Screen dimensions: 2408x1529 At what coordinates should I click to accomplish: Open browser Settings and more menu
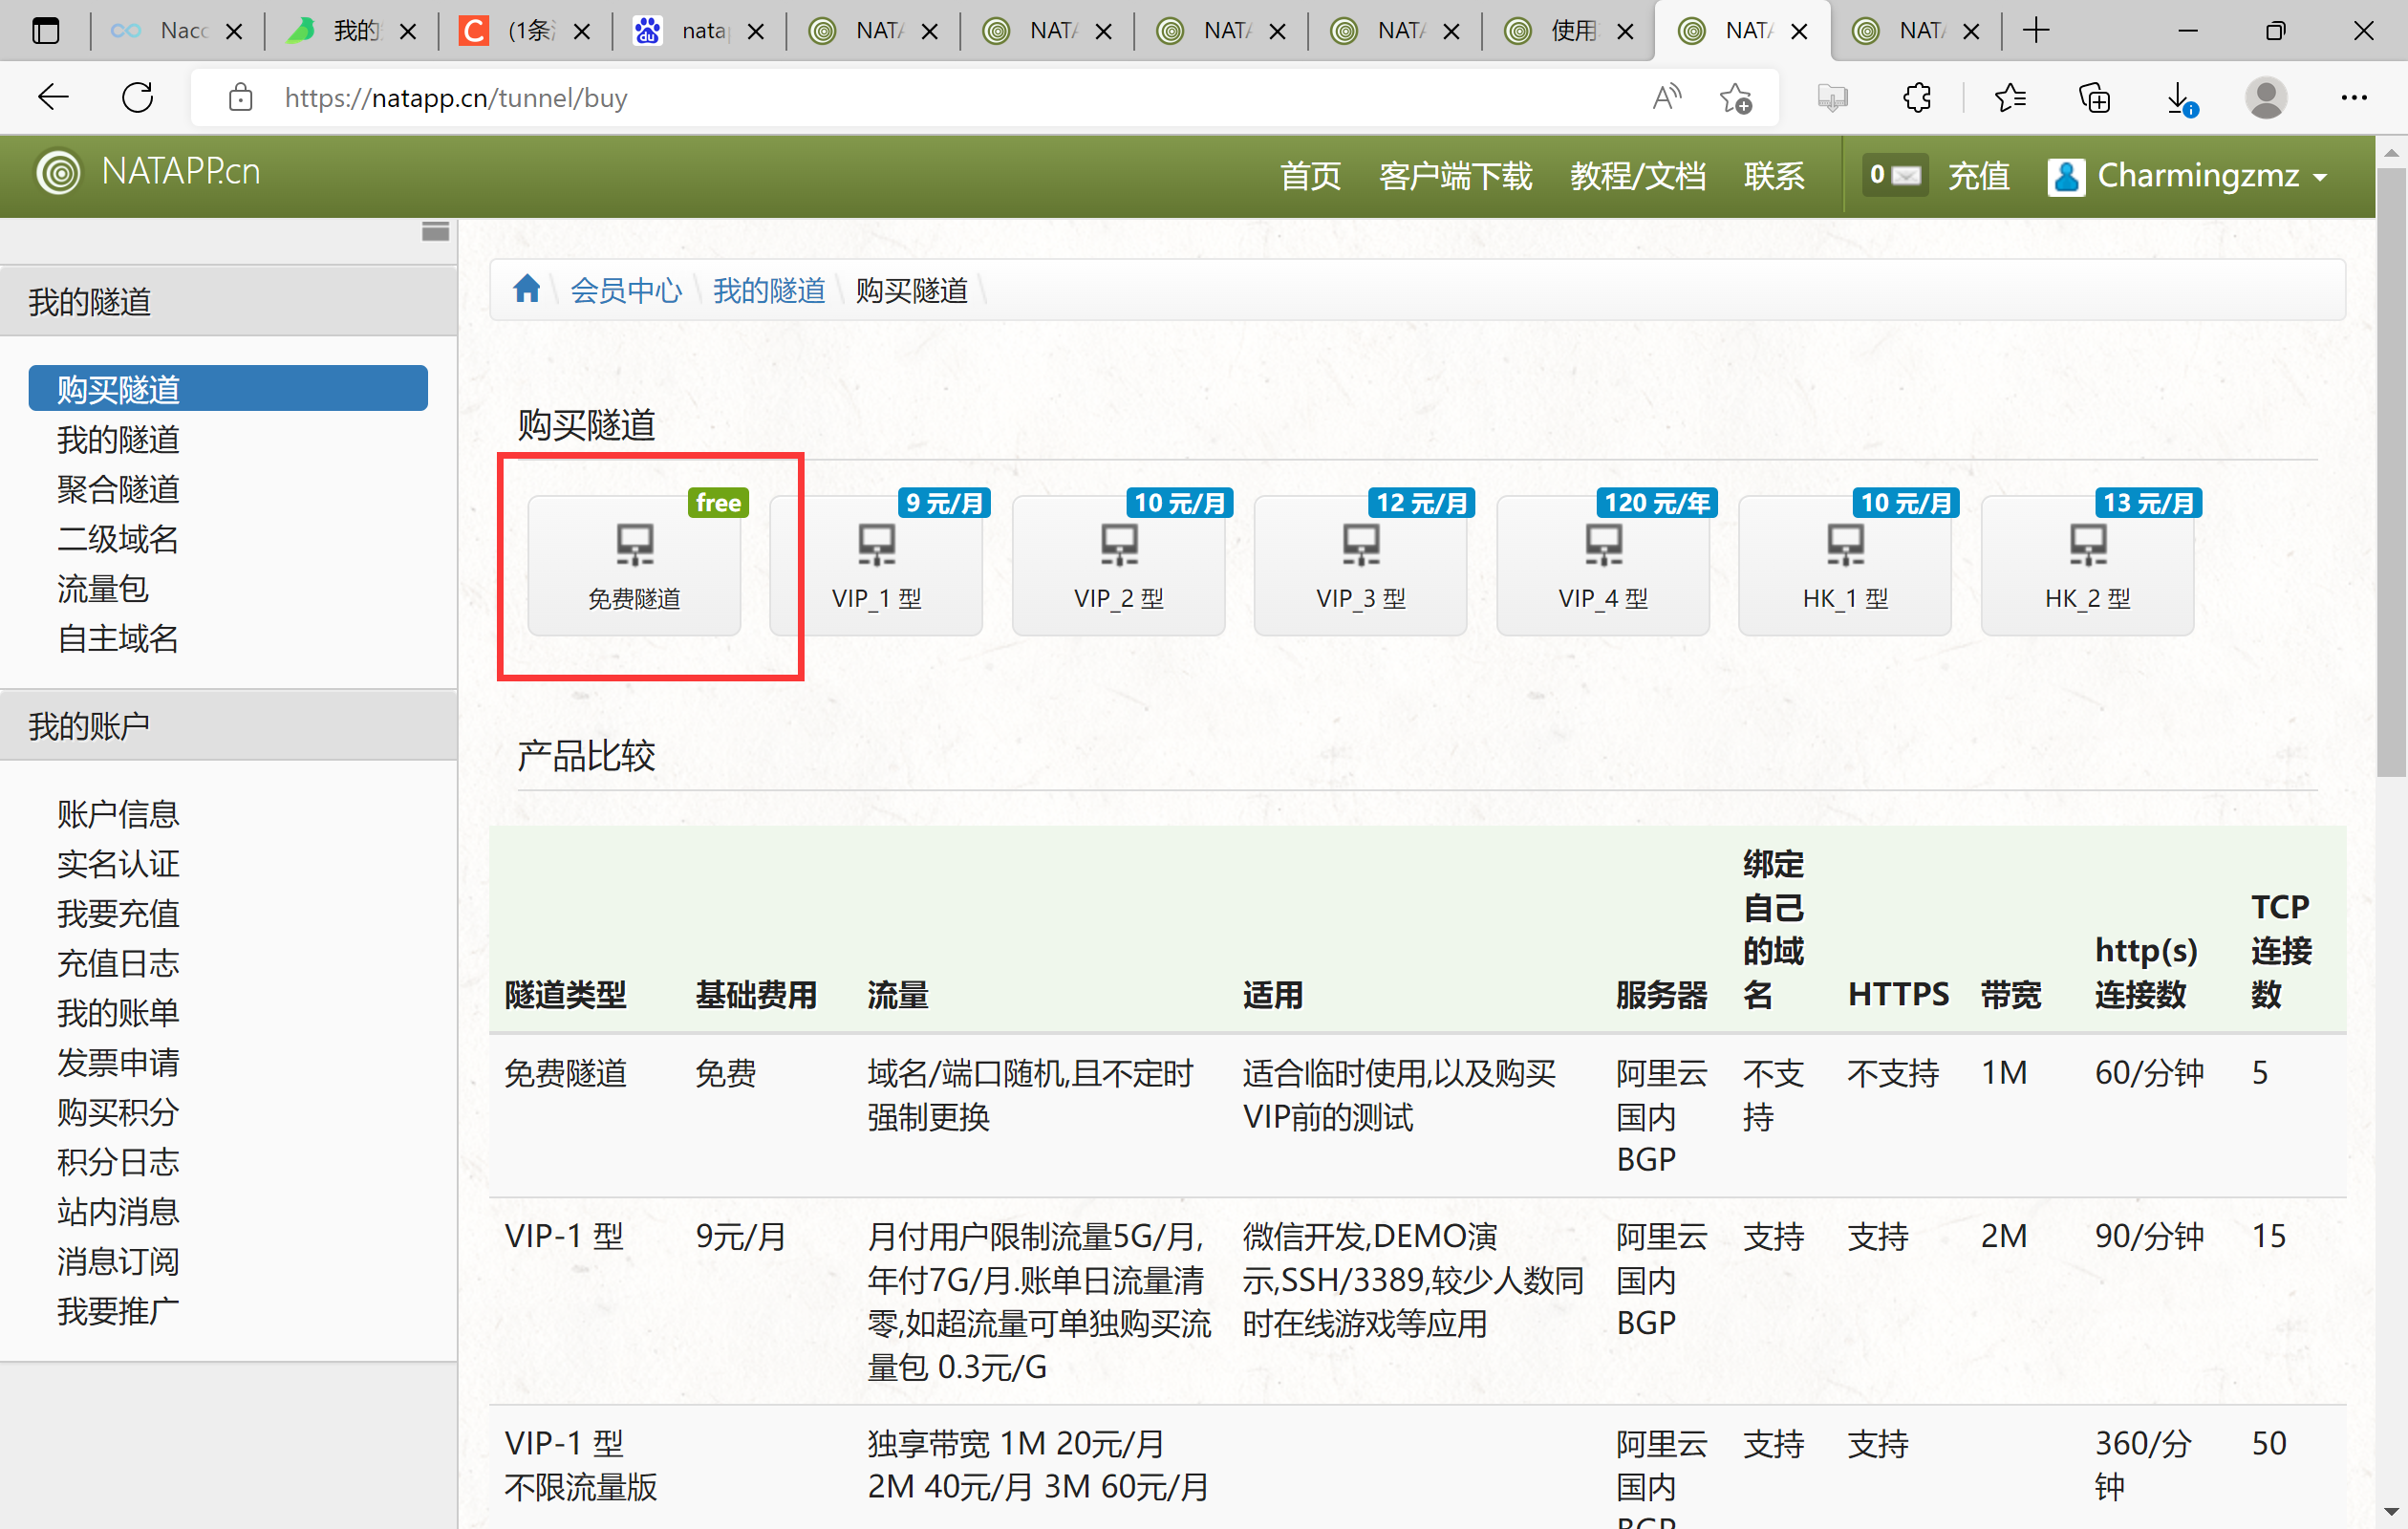(x=2353, y=97)
